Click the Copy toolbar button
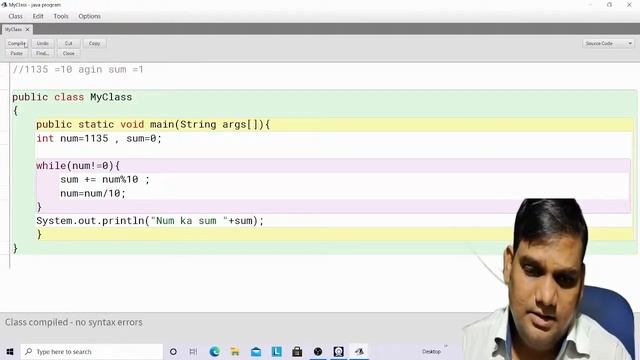Viewport: 640px width, 360px height. (95, 43)
